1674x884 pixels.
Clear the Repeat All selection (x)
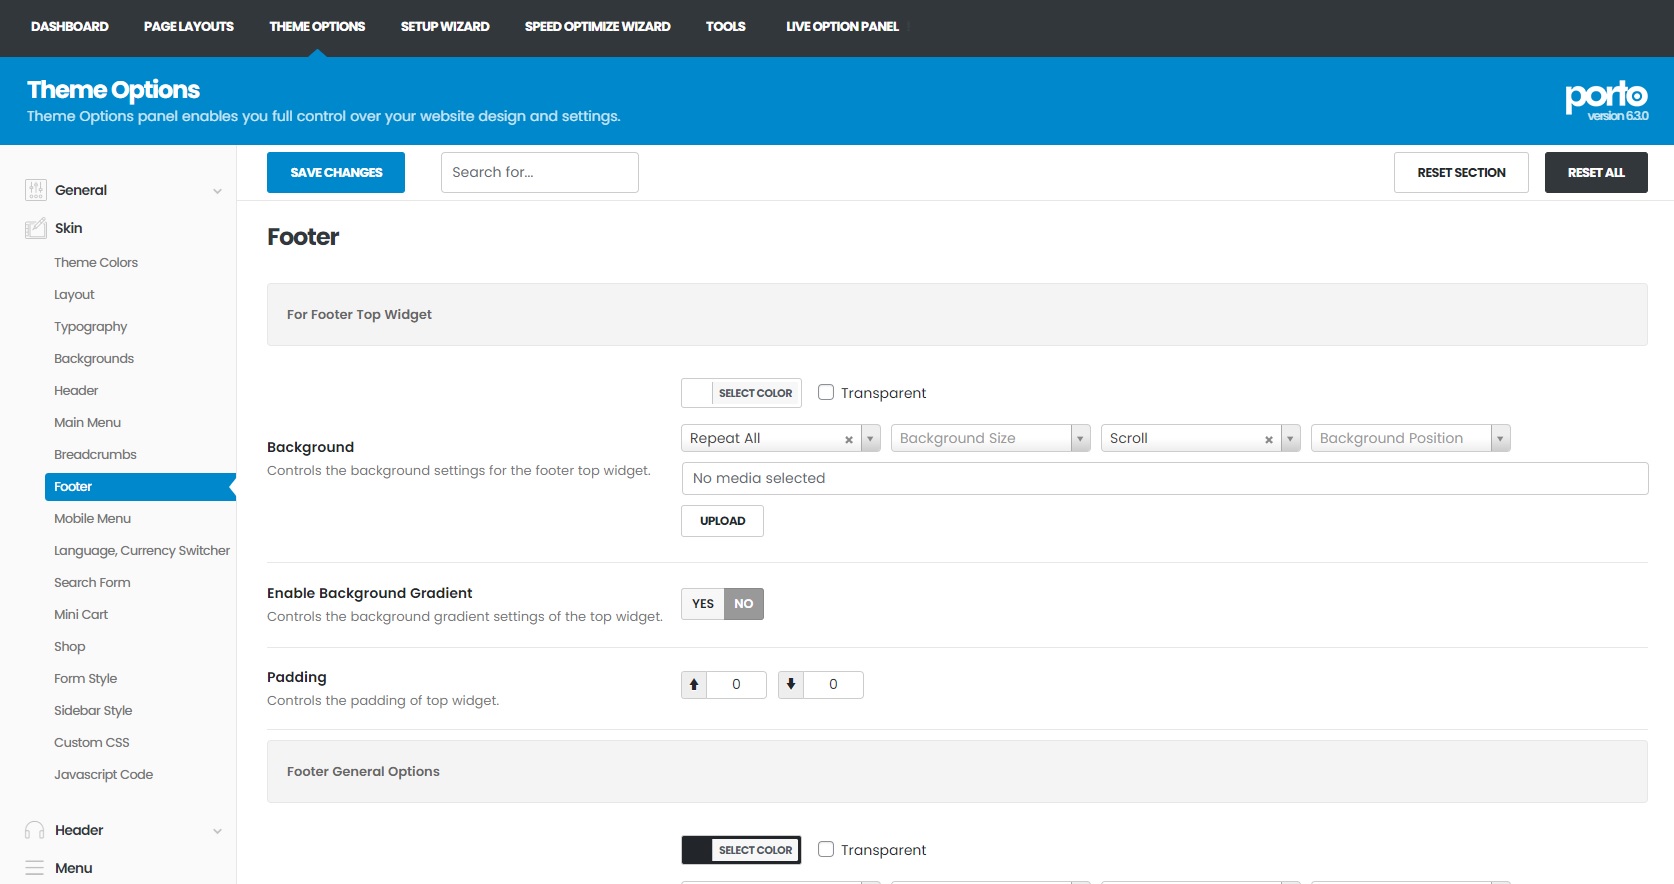(x=849, y=439)
